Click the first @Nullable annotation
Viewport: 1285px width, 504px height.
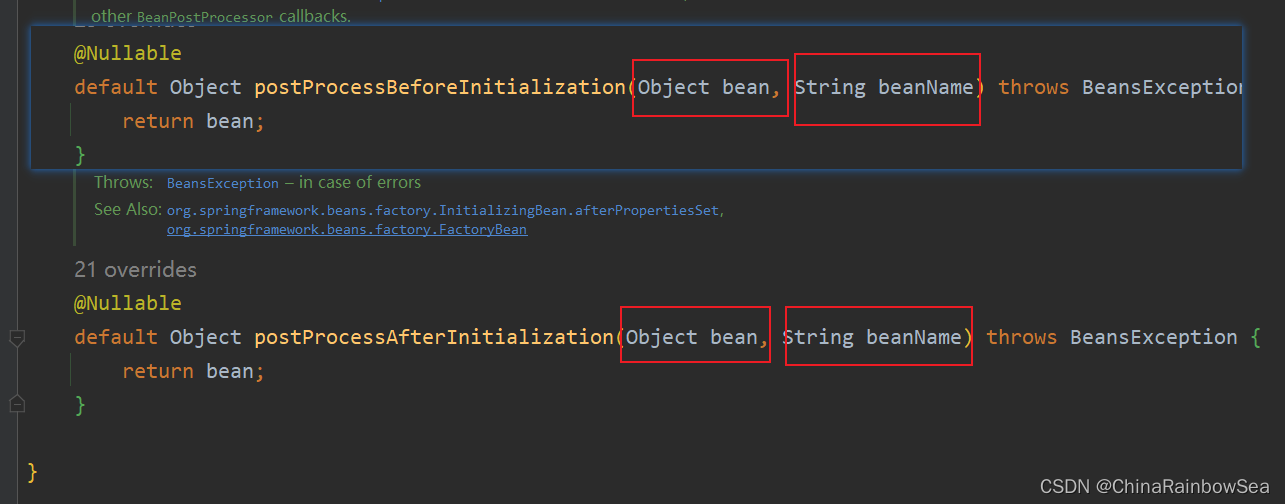pyautogui.click(x=127, y=53)
